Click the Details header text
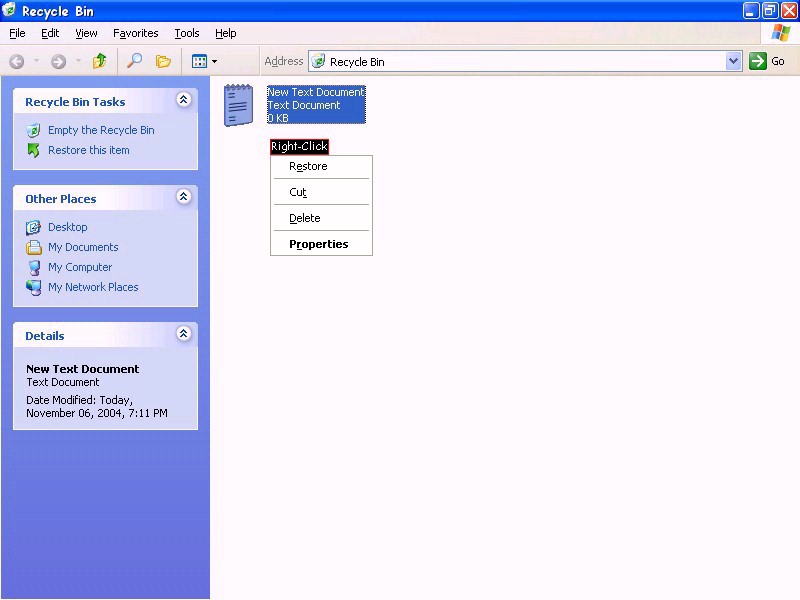Viewport: 800px width, 600px height. point(45,336)
